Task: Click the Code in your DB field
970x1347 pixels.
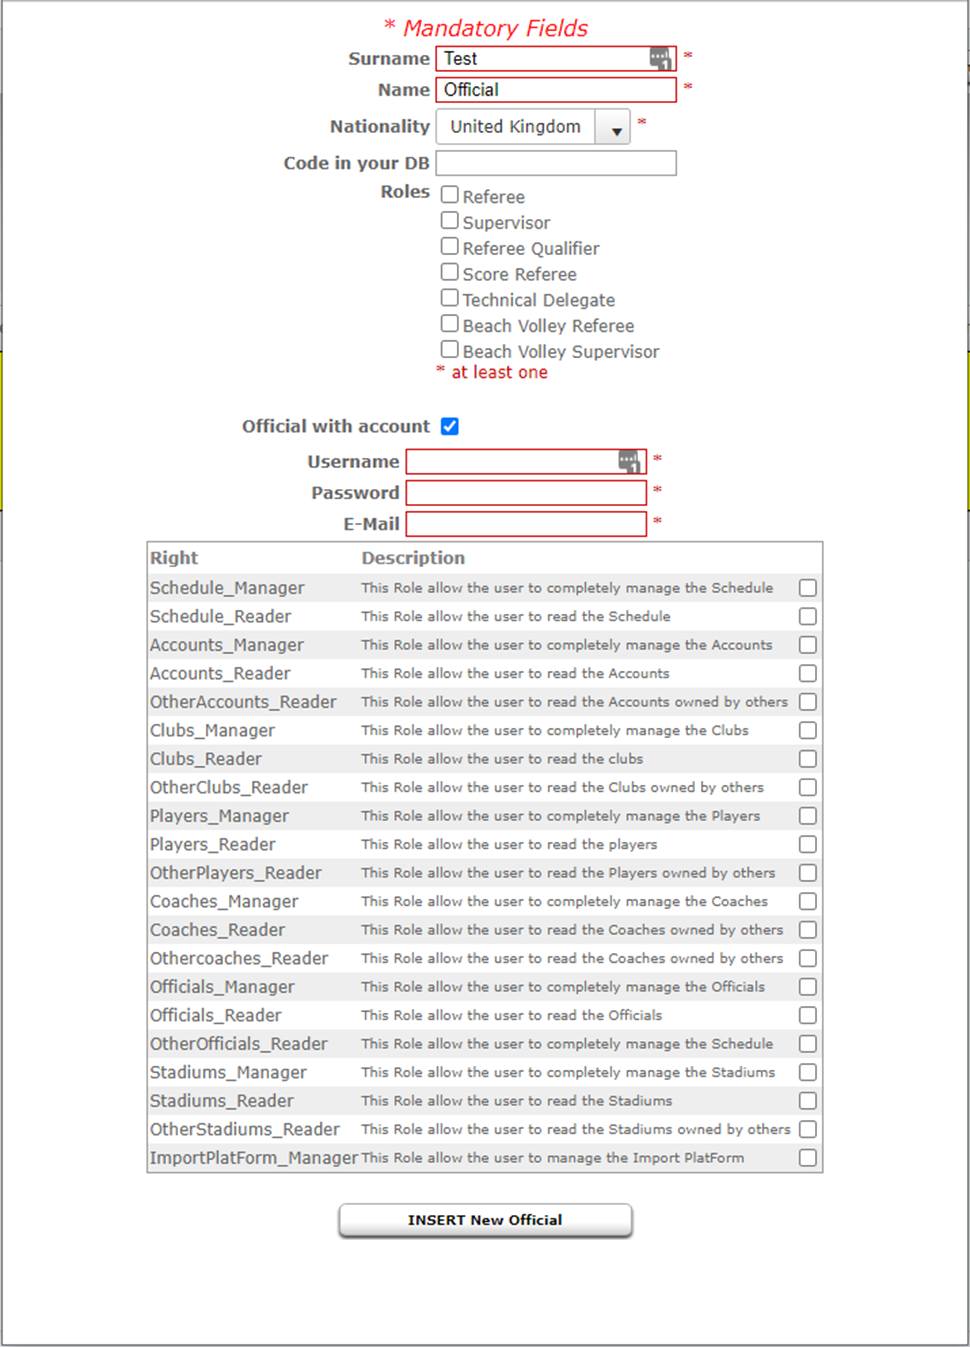Action: (x=556, y=163)
